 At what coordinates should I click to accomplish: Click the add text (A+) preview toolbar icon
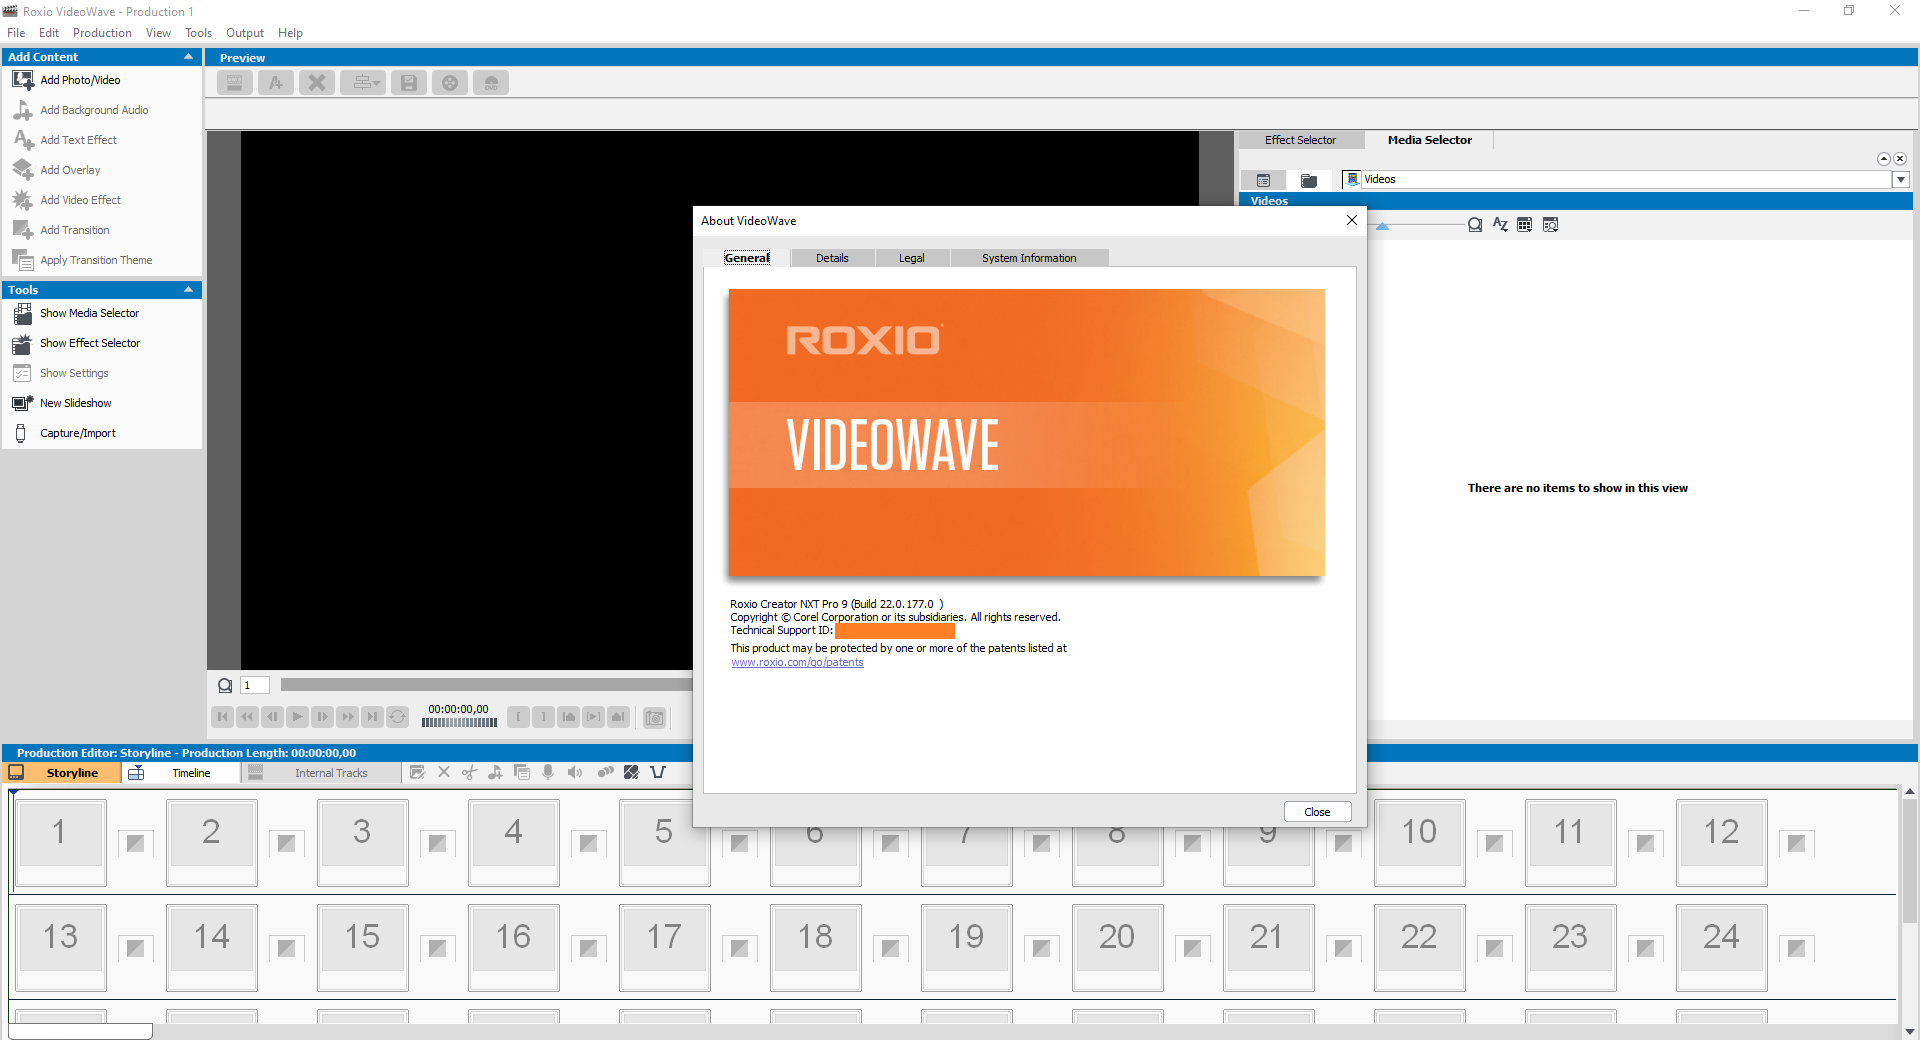(276, 83)
